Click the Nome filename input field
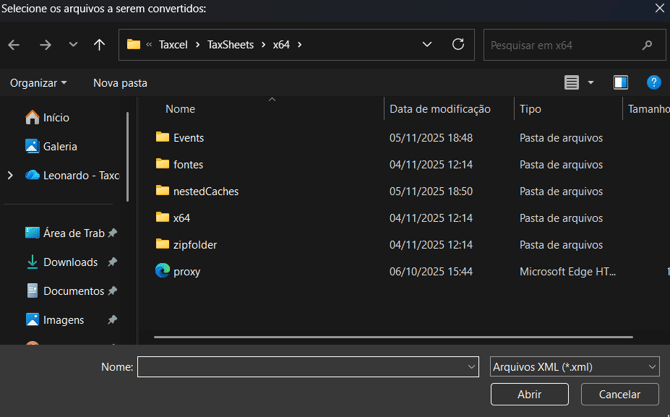 coord(300,367)
